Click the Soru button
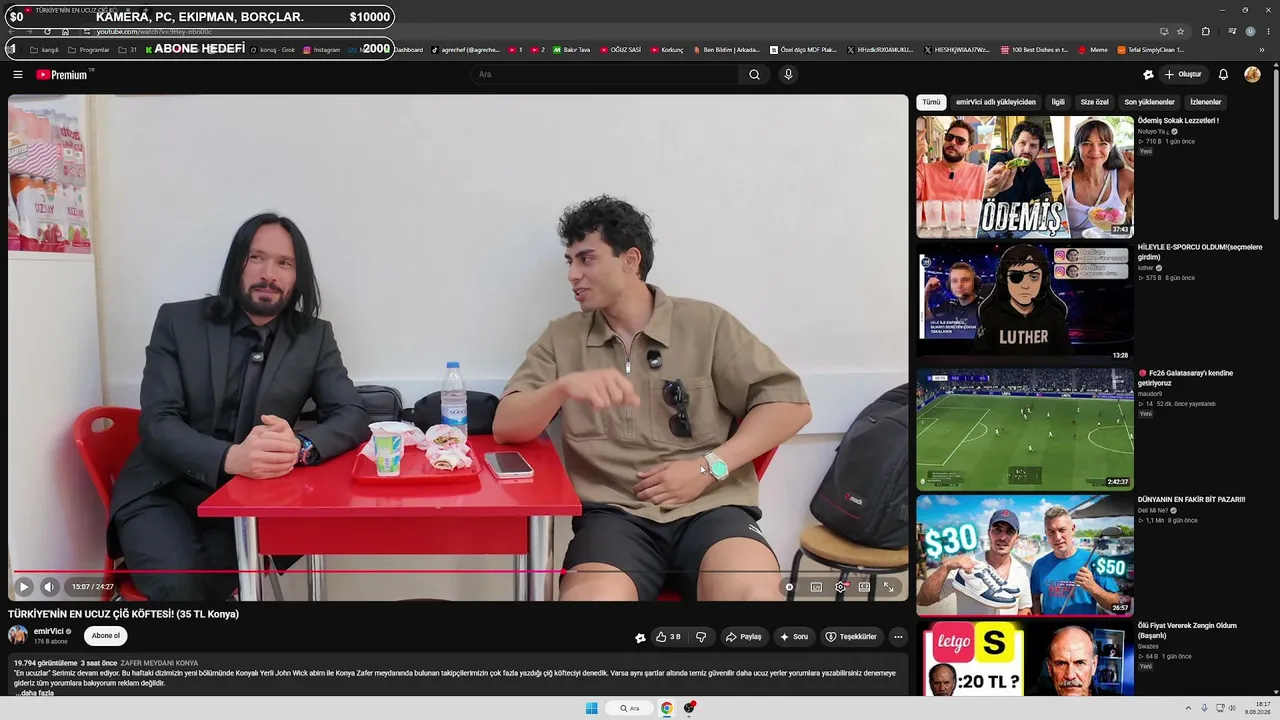 [794, 637]
